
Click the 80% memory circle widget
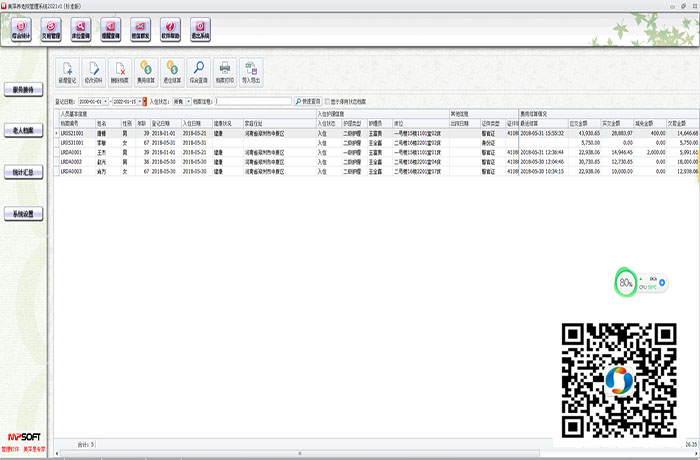pyautogui.click(x=625, y=282)
